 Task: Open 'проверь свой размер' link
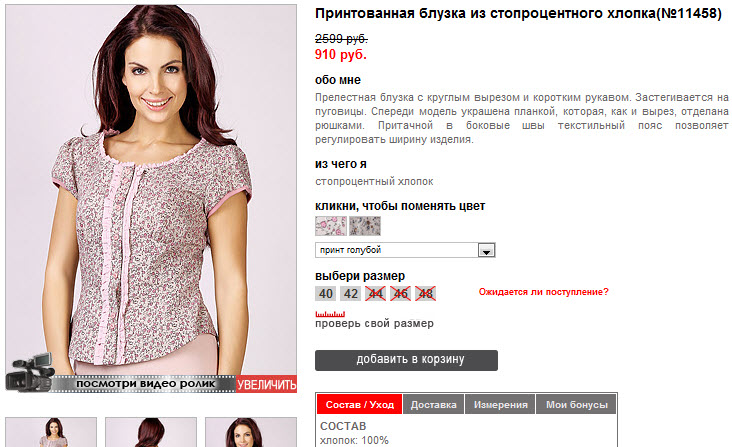click(374, 323)
